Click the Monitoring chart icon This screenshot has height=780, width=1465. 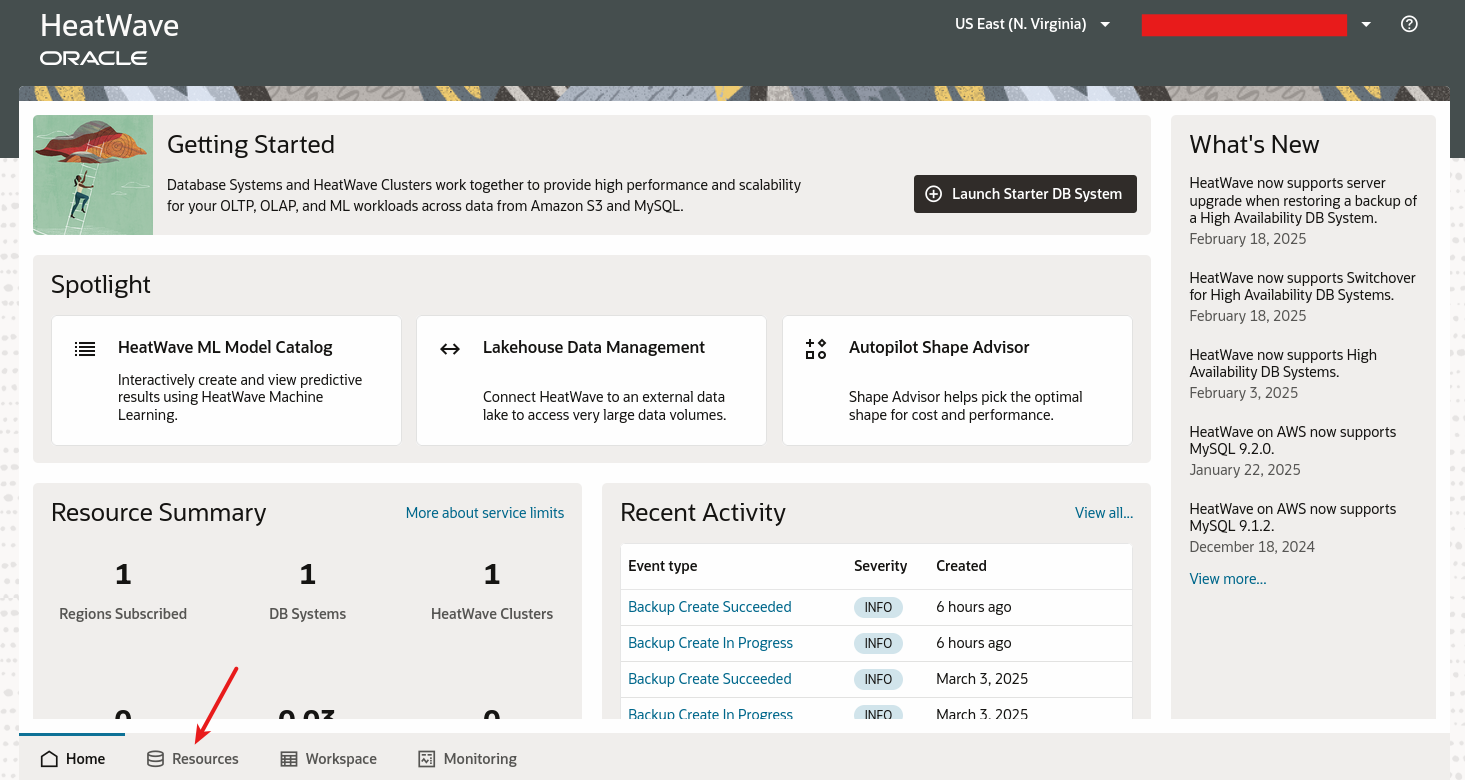(427, 759)
